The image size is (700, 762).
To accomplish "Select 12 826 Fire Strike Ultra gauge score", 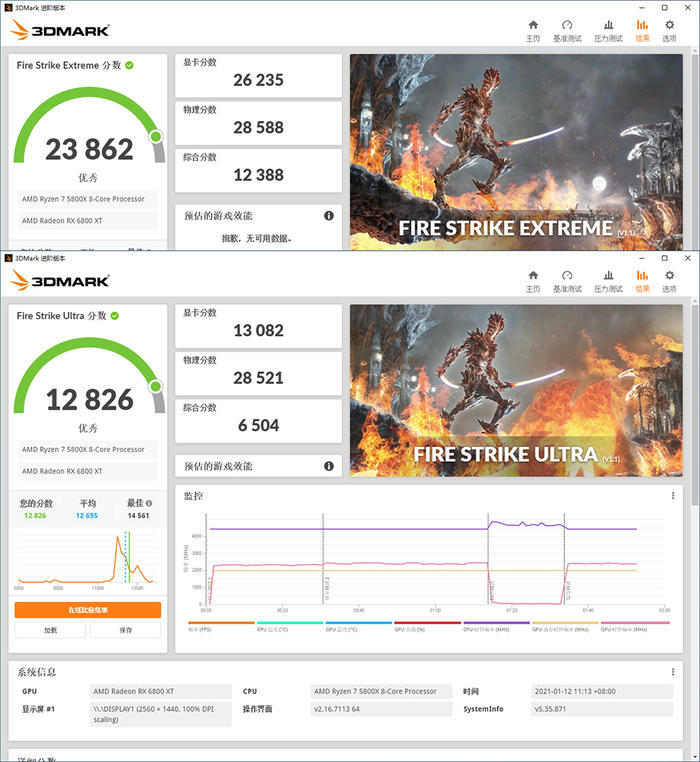I will (89, 399).
